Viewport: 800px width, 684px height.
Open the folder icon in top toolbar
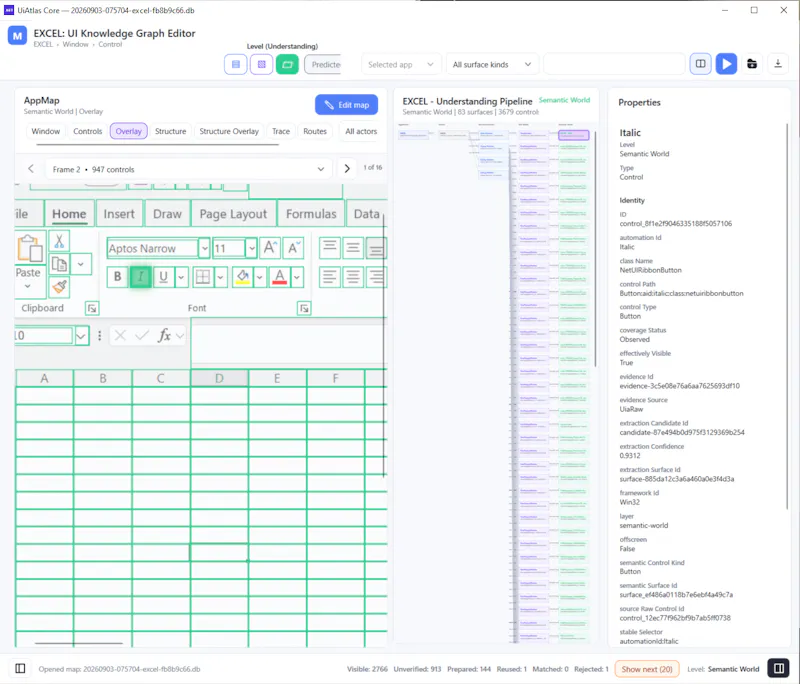752,64
